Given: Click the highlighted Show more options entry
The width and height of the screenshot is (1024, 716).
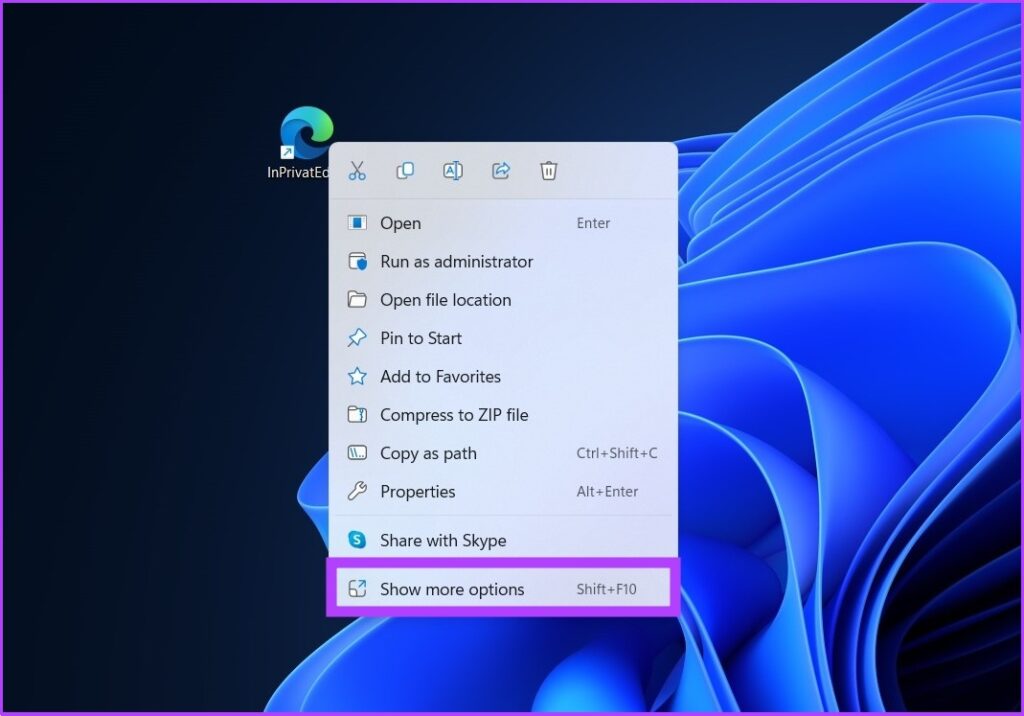Looking at the screenshot, I should pyautogui.click(x=452, y=589).
